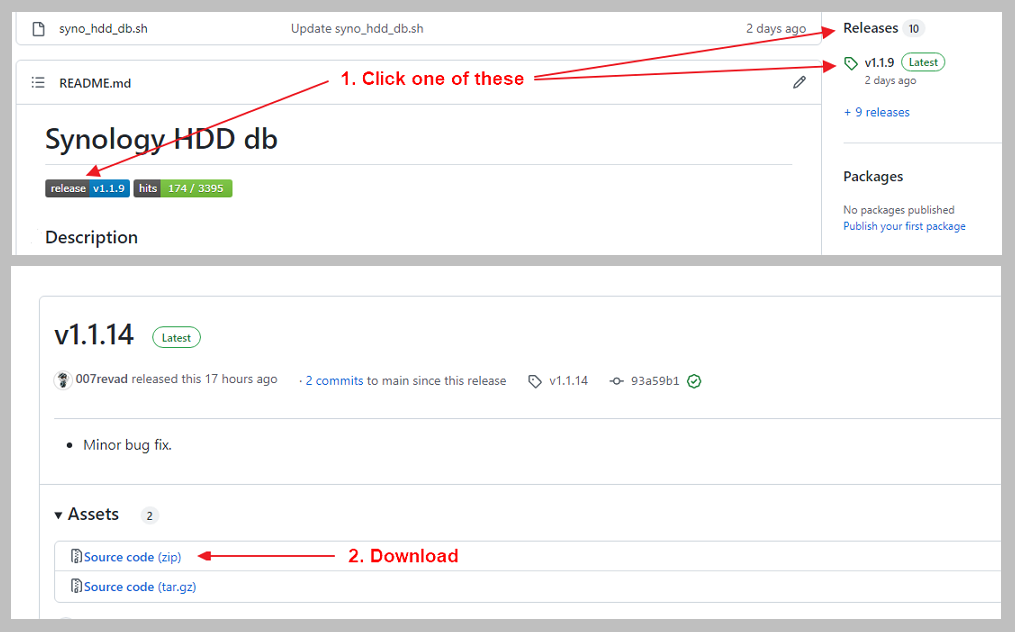
Task: Download Source code (zip)
Action: pos(132,557)
